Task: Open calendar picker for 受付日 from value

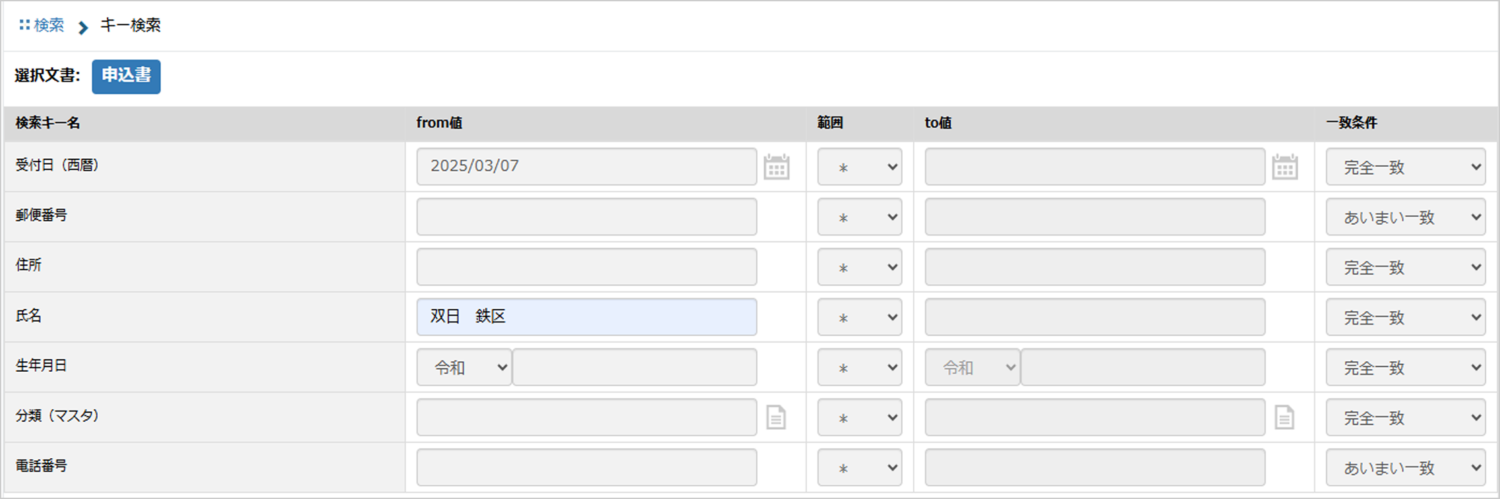Action: (776, 167)
